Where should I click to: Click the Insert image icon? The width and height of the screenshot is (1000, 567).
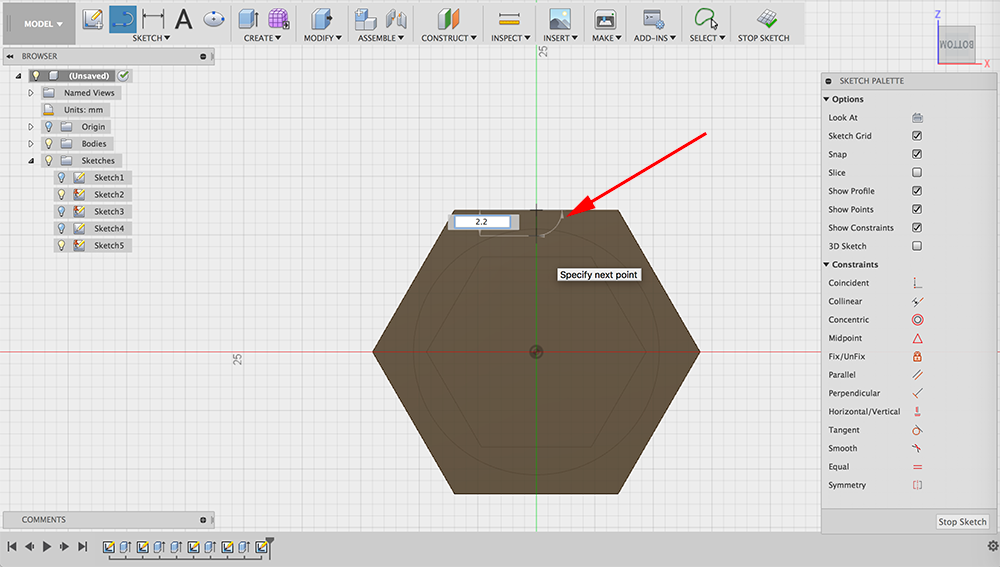coord(560,19)
